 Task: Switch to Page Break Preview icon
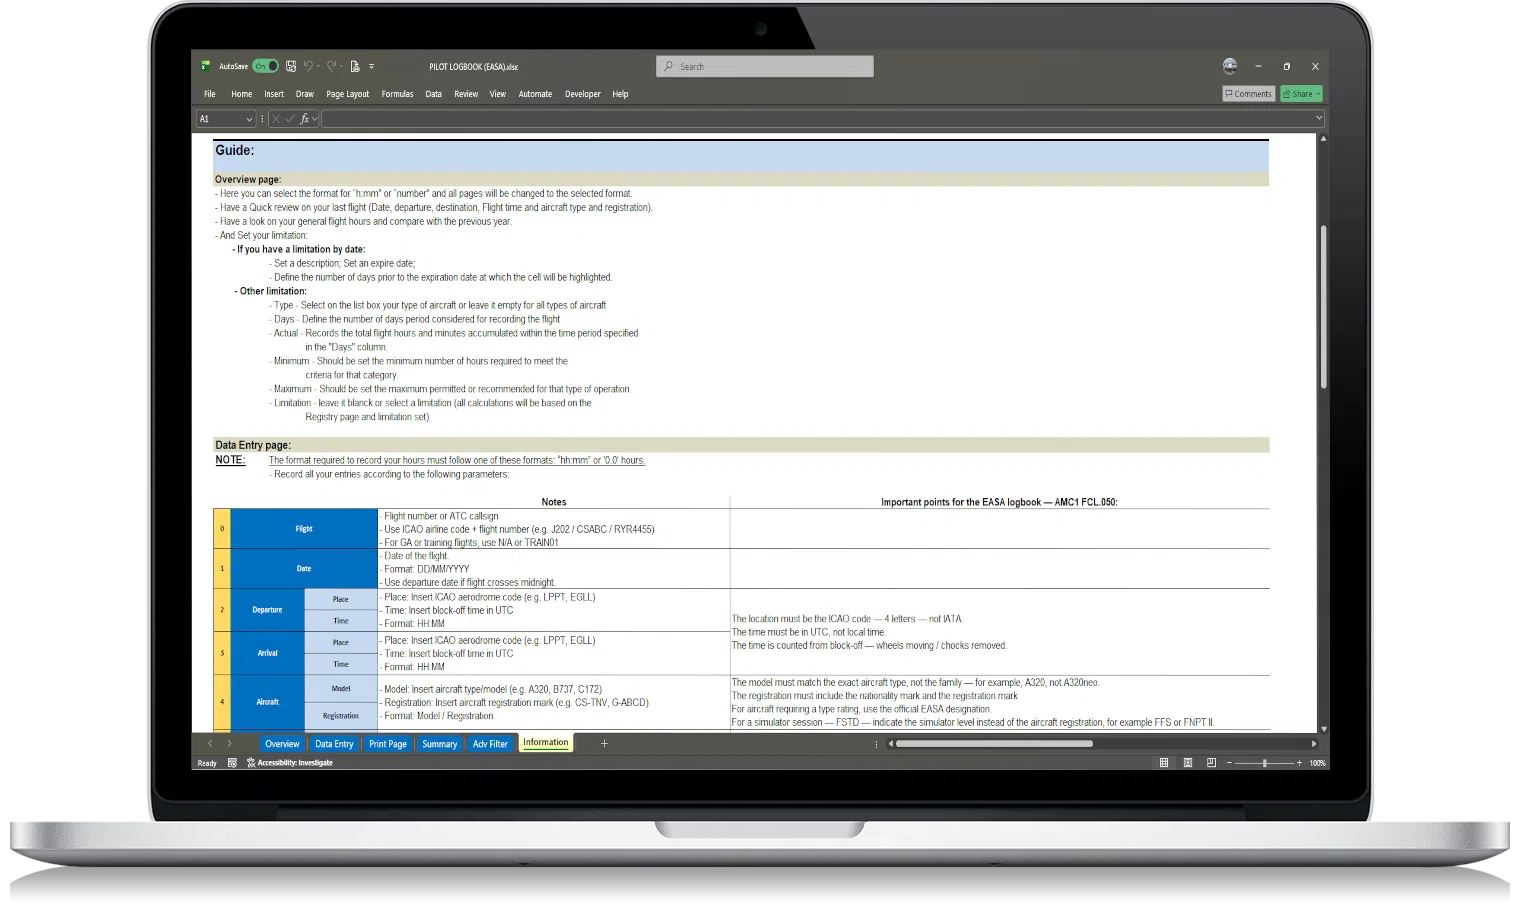point(1211,763)
